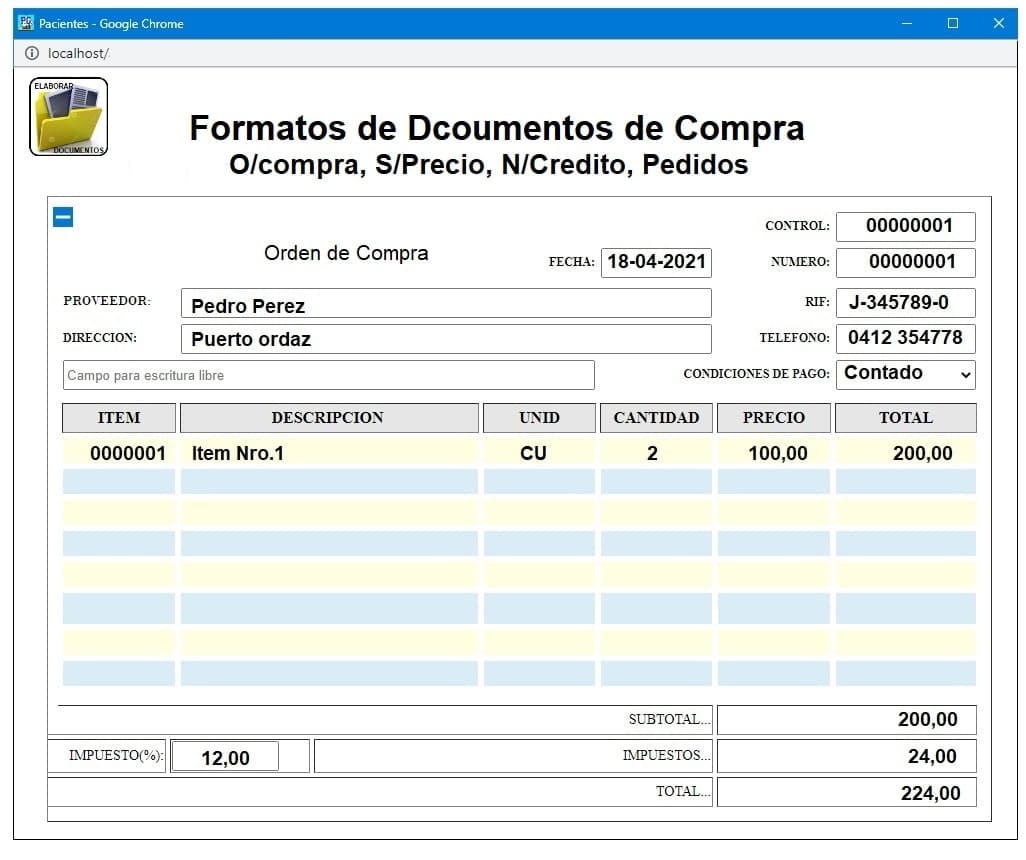Open the Condiciones de Pago dropdown
Viewport: 1026px width, 860px height.
point(906,374)
